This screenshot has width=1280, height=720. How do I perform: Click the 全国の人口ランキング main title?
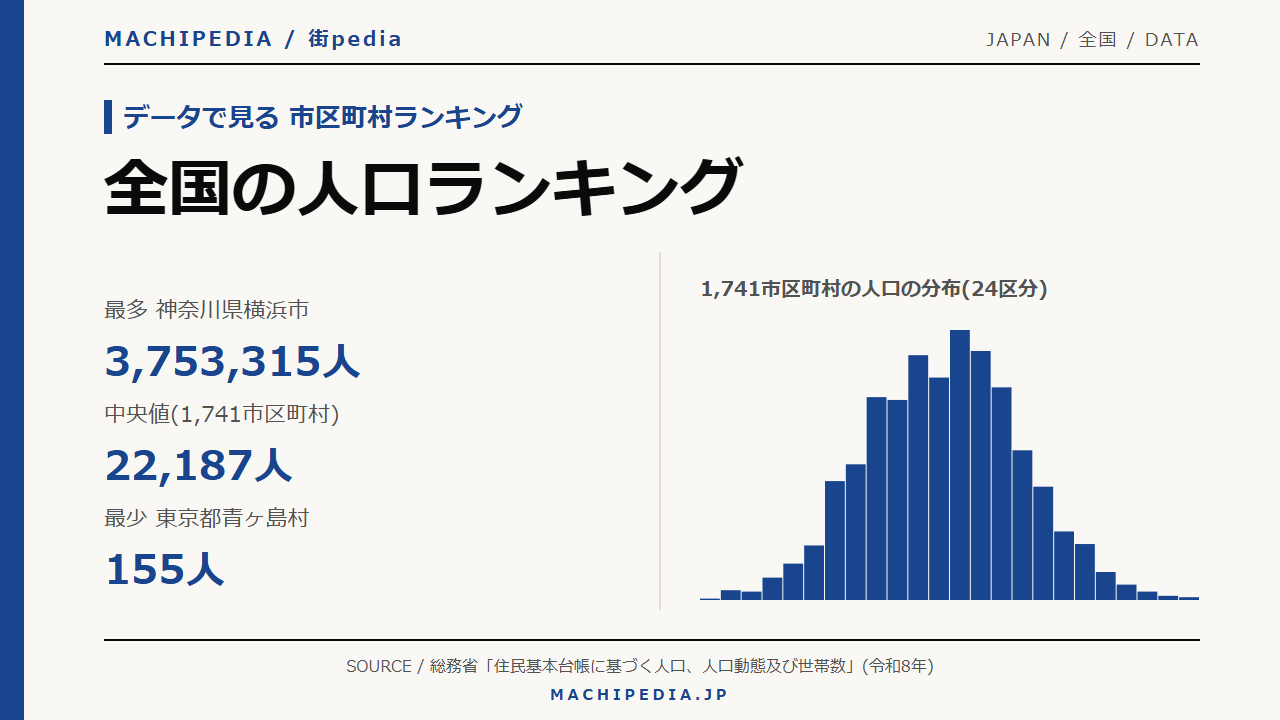point(424,187)
